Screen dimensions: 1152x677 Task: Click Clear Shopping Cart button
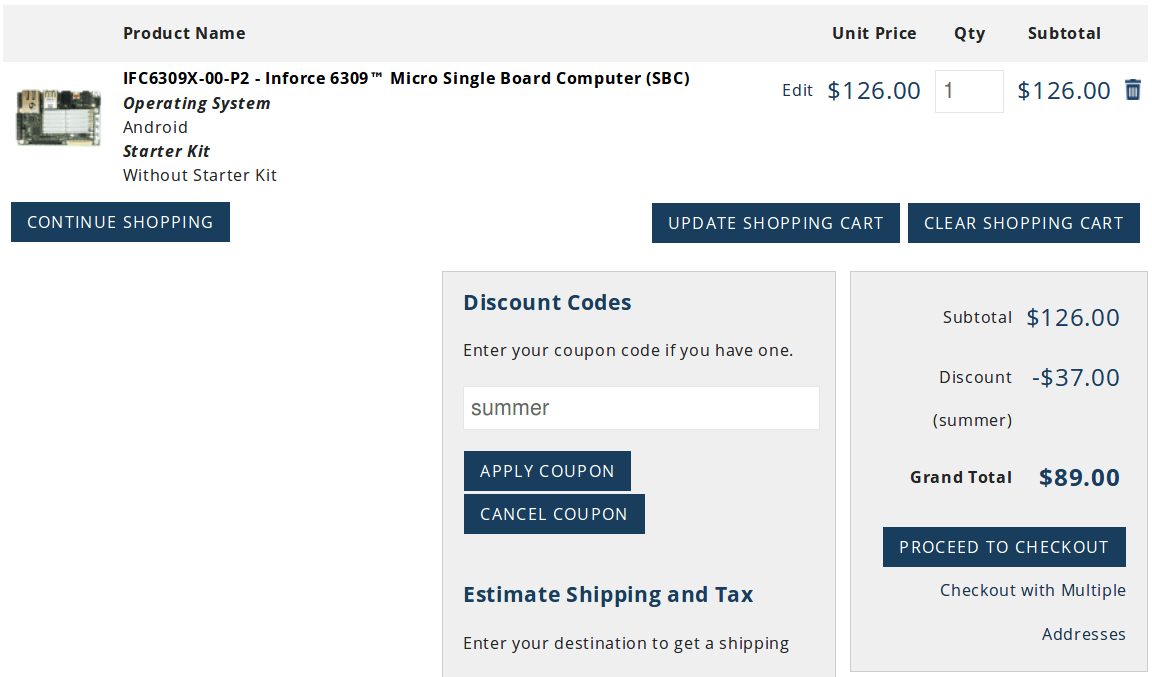[x=1023, y=223]
